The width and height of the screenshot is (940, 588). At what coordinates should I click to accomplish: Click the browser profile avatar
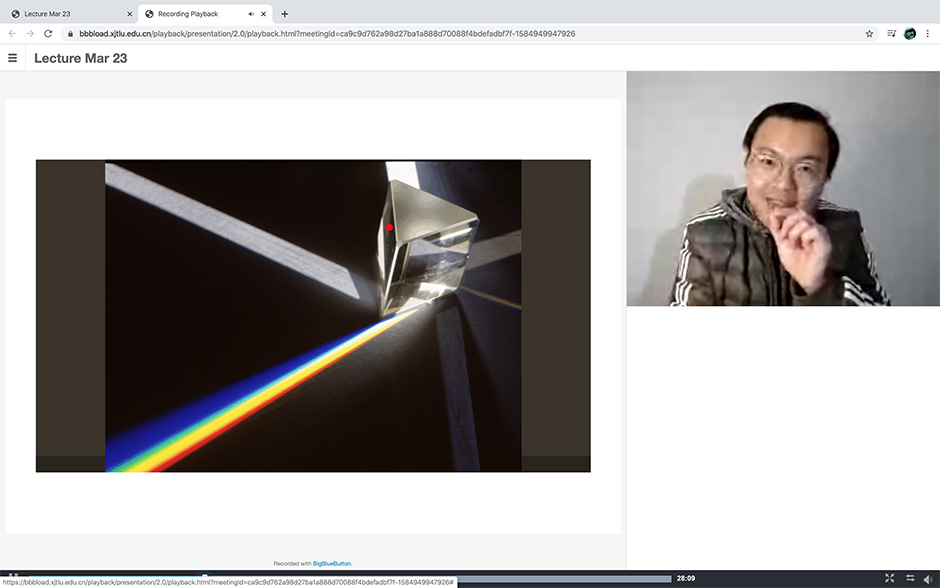(910, 33)
